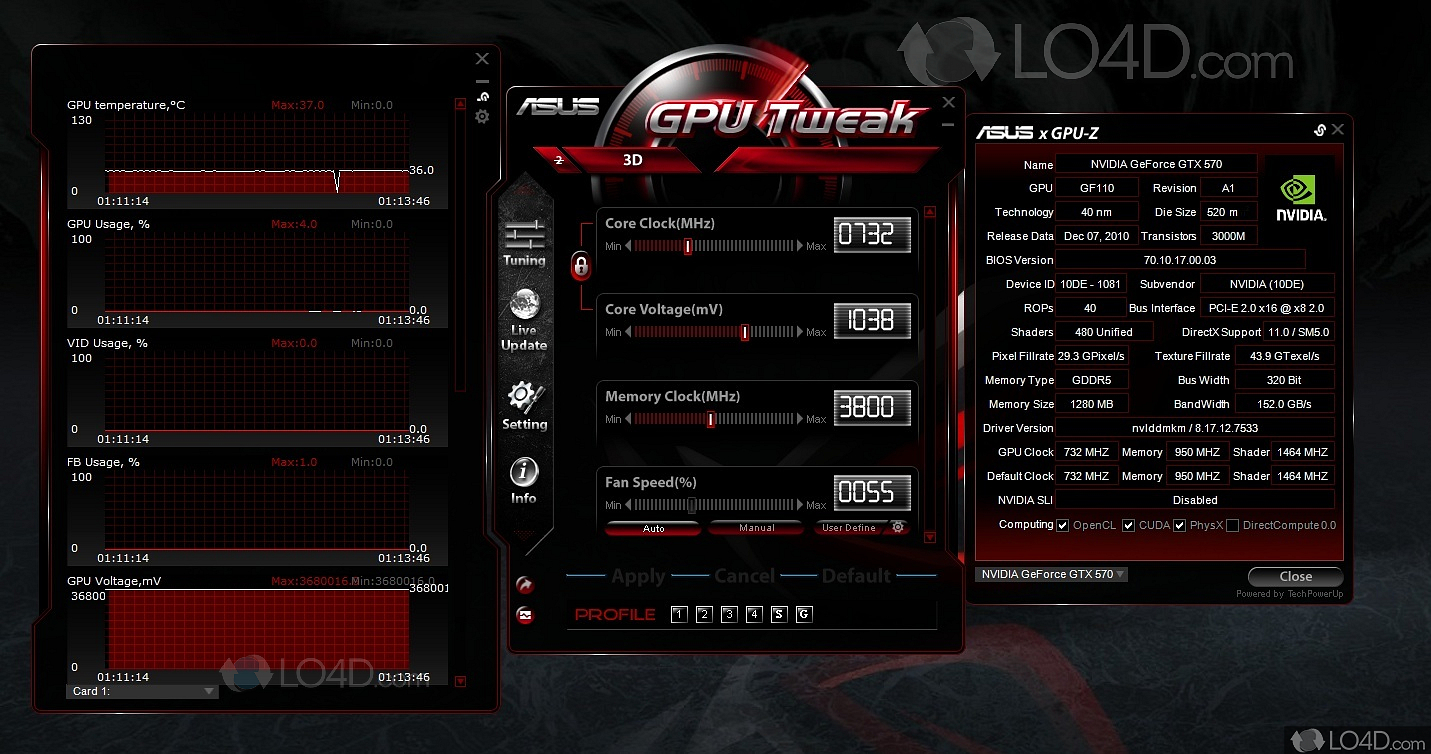Decrease Core Clock with the left arrow
Screen dimensions: 1431x754
(x=629, y=246)
